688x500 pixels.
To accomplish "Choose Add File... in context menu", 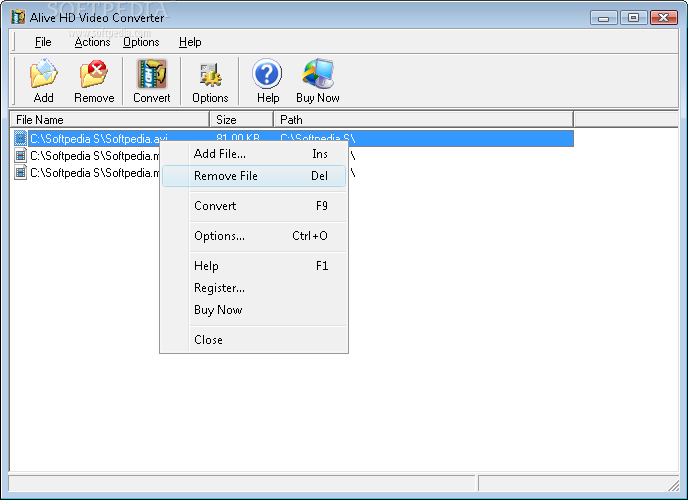I will (254, 154).
